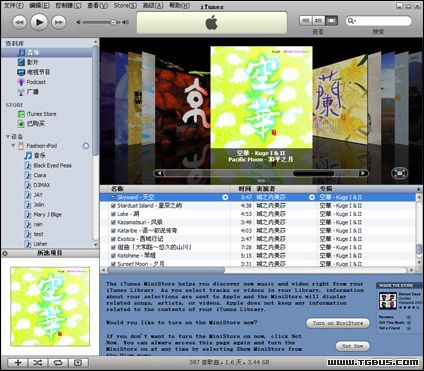Viewport: 424px width, 371px height.
Task: Collapse the Fashion iPod tree triangle
Action: point(13,145)
